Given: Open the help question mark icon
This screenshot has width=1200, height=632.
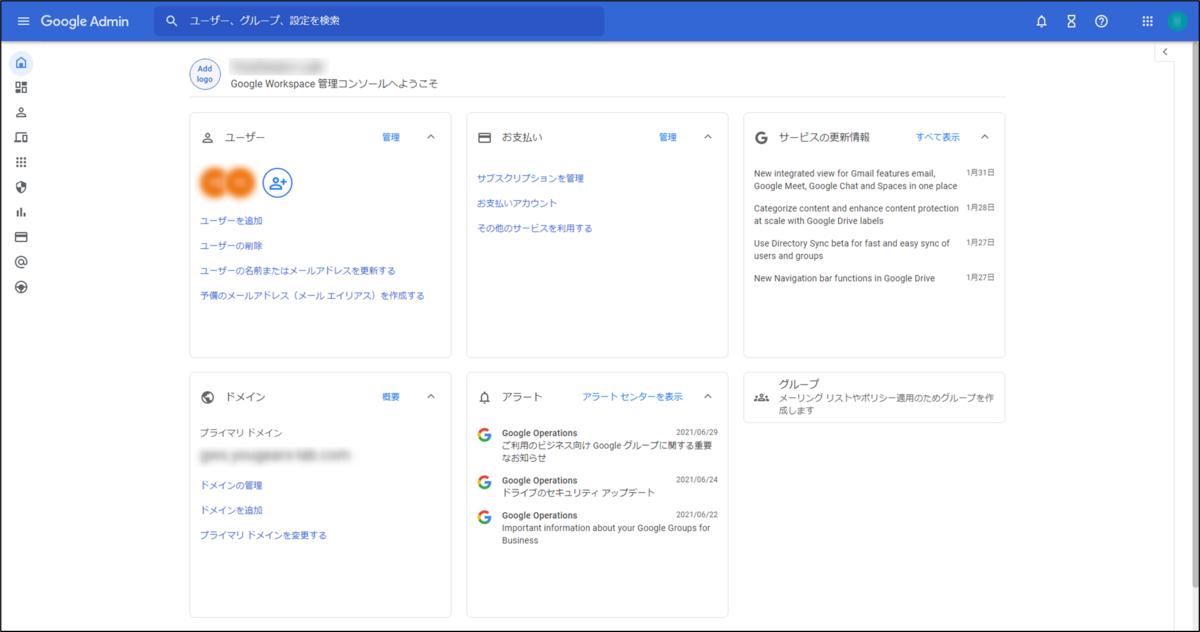Looking at the screenshot, I should [x=1101, y=21].
